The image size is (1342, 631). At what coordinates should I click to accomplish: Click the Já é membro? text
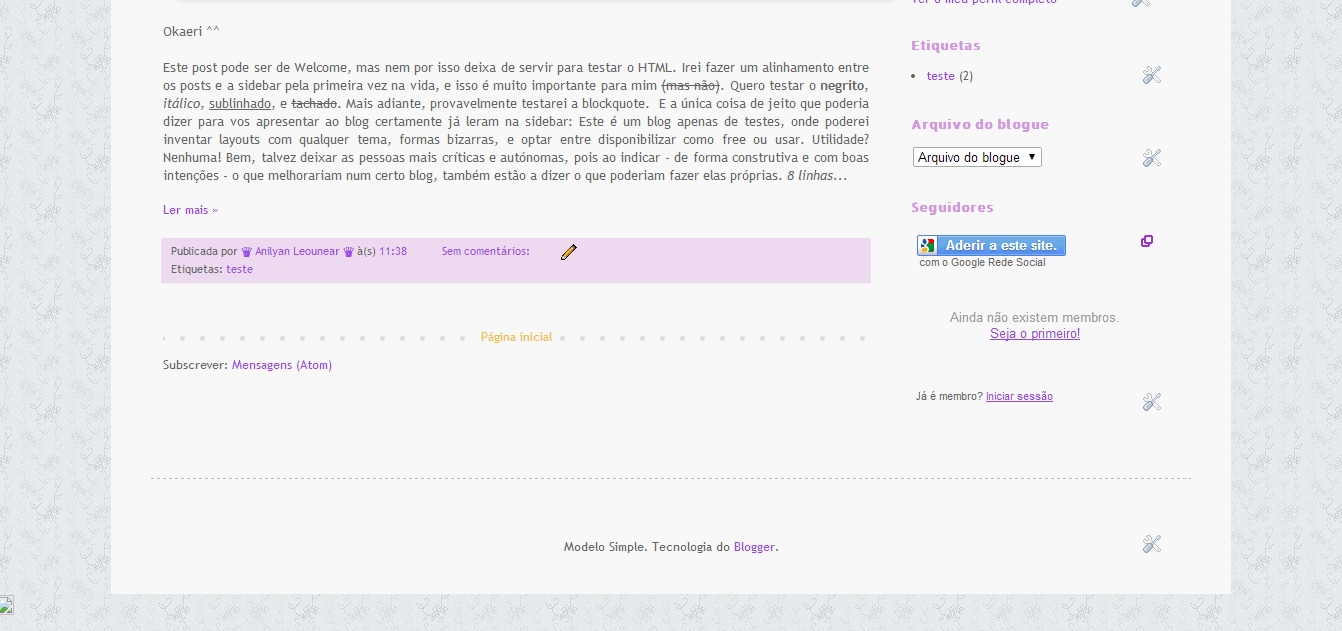(x=949, y=397)
